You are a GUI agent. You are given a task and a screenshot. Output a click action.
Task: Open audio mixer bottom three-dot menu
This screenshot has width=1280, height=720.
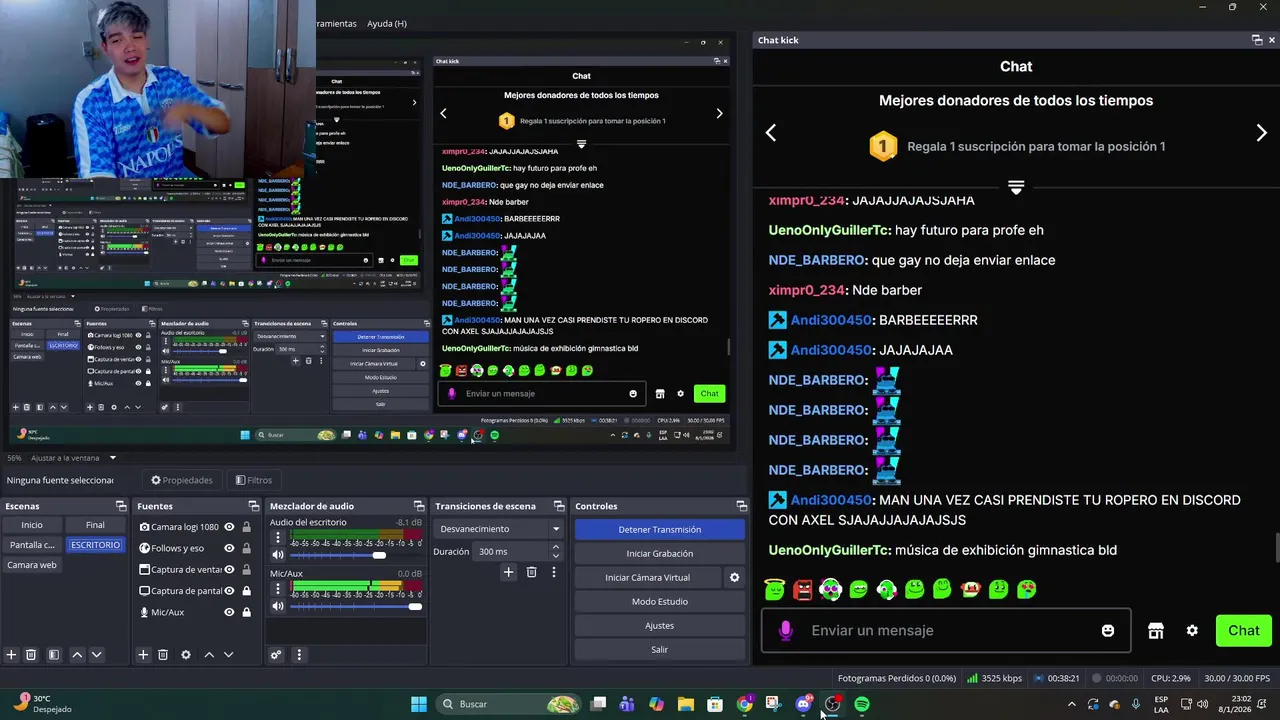click(298, 655)
